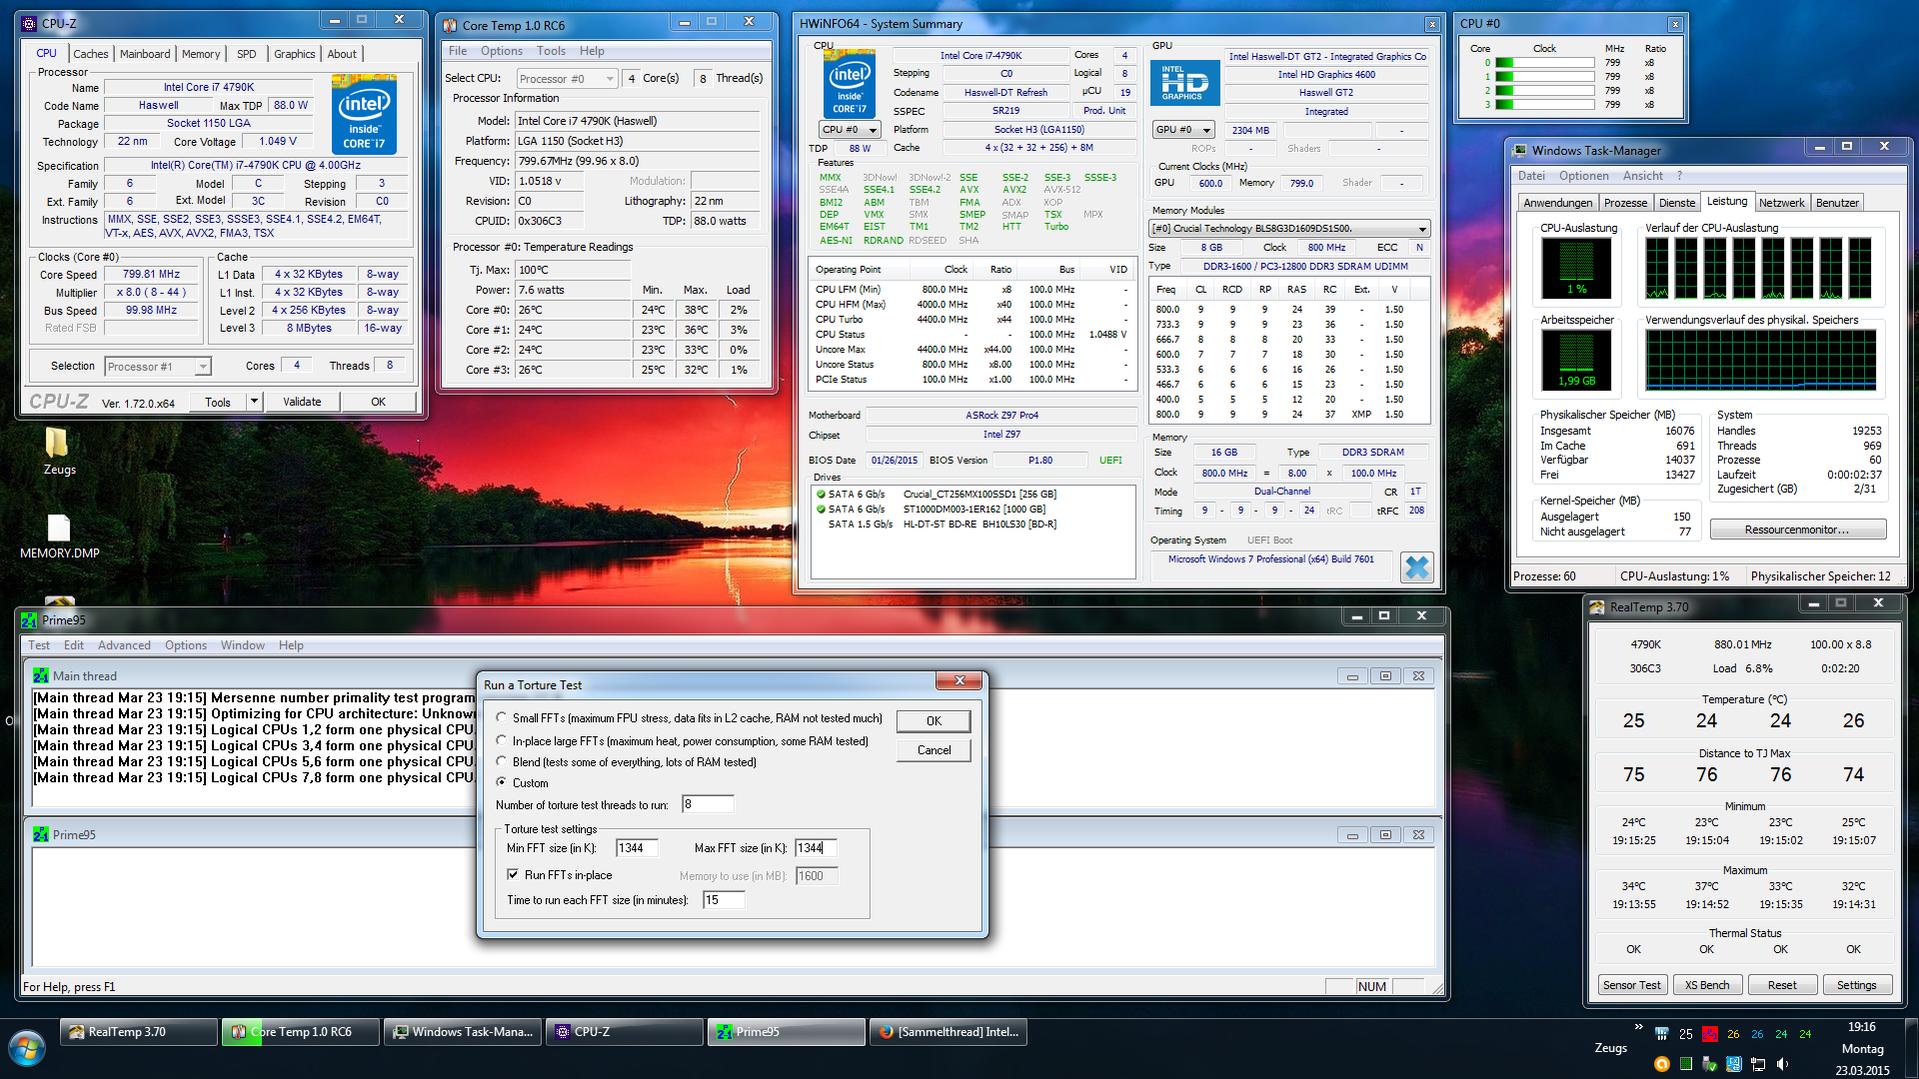1919x1079 pixels.
Task: Click the Prime95 icon in Main thread title
Action: pyautogui.click(x=41, y=676)
